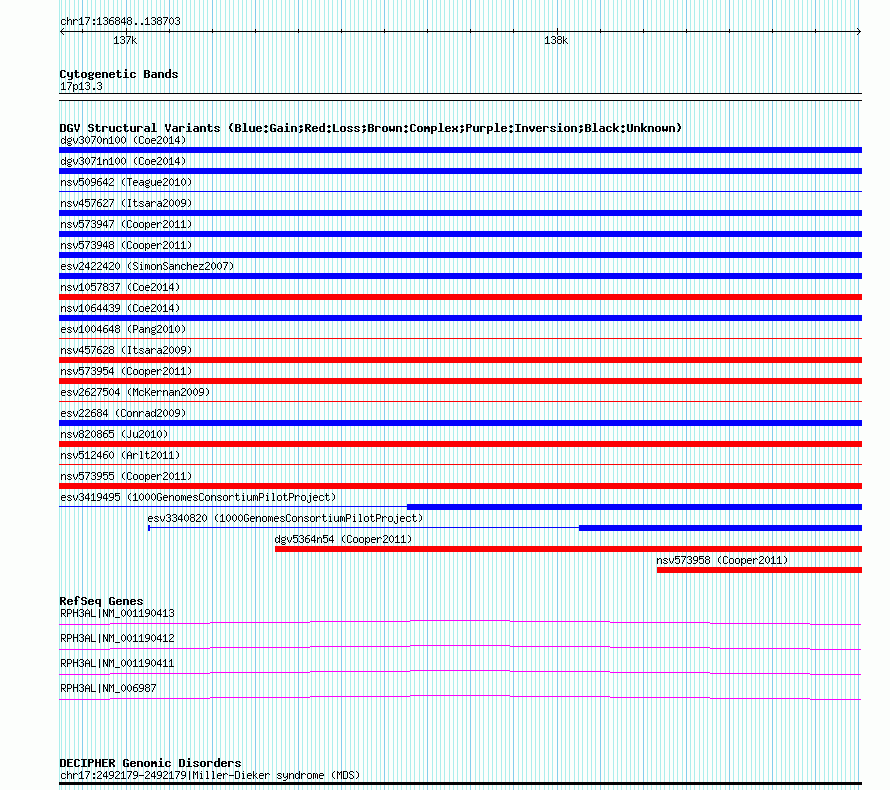The height and width of the screenshot is (790, 890).
Task: Open the esv3340820 1000GenomesConsortiumPilotProject label
Action: tap(286, 518)
